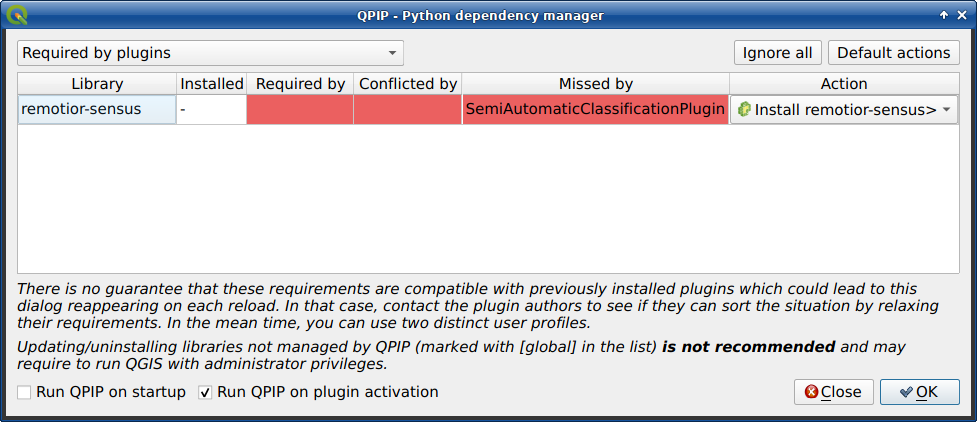Click the title bar up-arrow window button
Image resolution: width=977 pixels, height=422 pixels.
(x=944, y=16)
